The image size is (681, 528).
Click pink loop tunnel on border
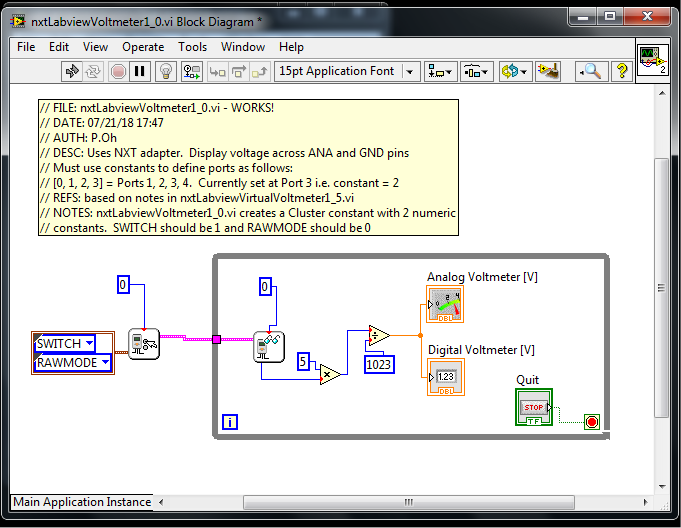(216, 340)
